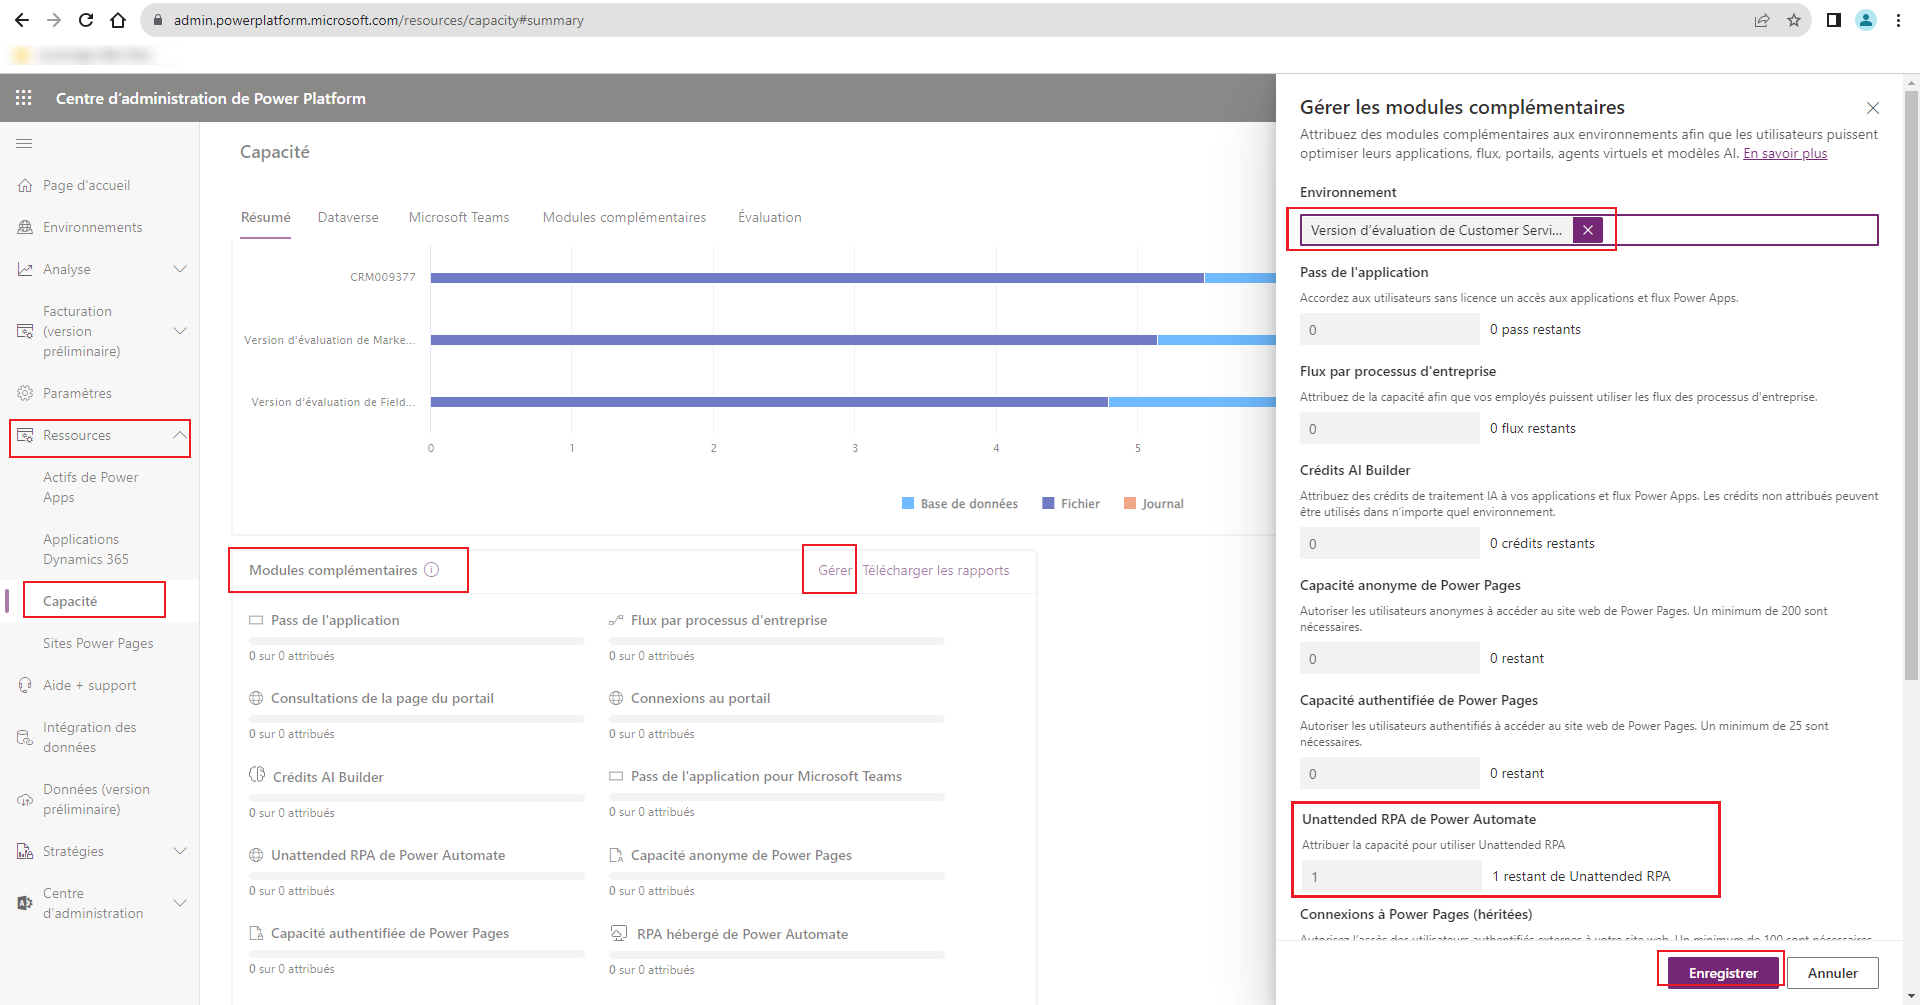This screenshot has height=1005, width=1920.
Task: Switch to the Microsoft Teams tab
Action: pos(459,217)
